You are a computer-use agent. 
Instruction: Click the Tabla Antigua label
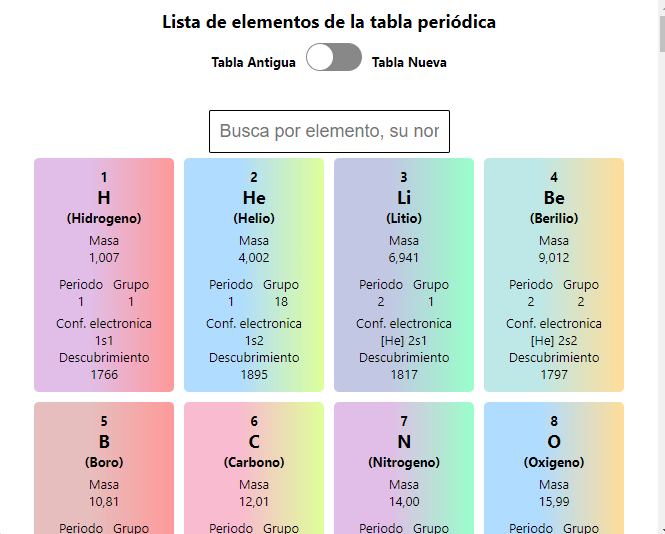click(x=253, y=62)
